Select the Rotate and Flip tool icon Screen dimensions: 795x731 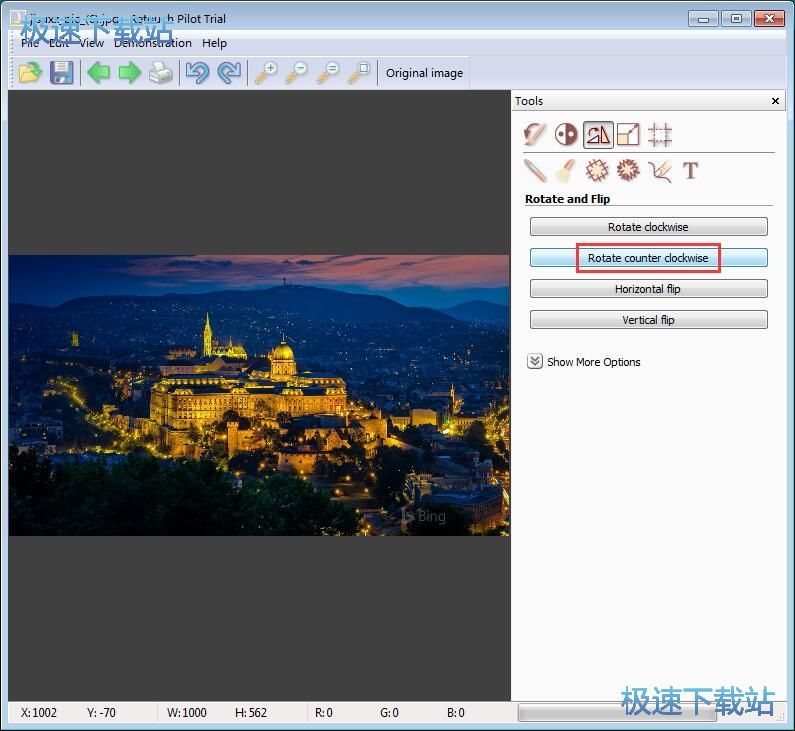tap(598, 134)
